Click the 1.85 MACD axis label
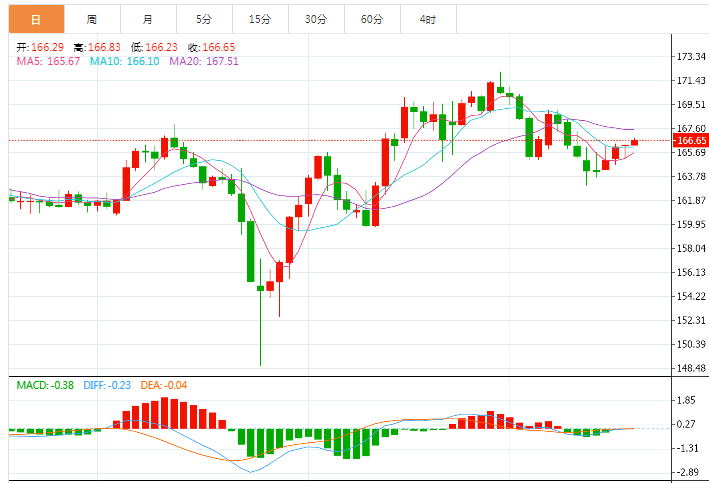 point(686,400)
